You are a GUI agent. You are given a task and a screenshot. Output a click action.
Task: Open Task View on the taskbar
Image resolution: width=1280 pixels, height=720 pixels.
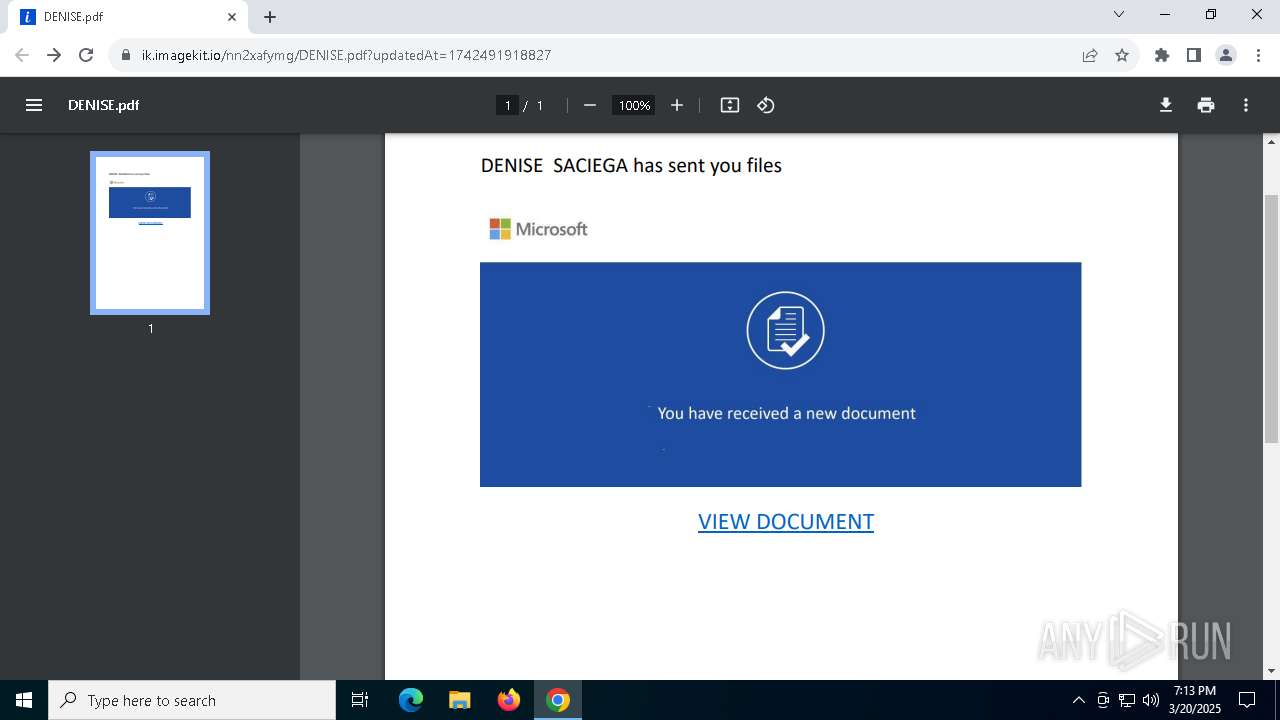(x=360, y=700)
